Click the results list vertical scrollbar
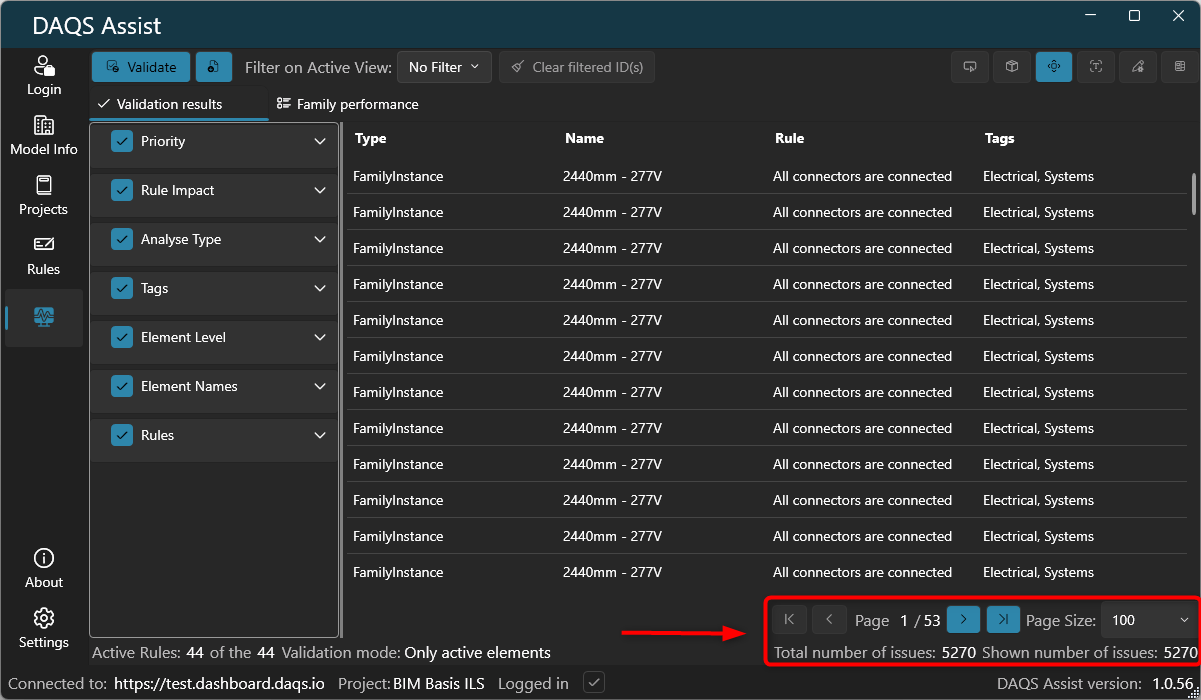Image resolution: width=1201 pixels, height=700 pixels. point(1193,193)
